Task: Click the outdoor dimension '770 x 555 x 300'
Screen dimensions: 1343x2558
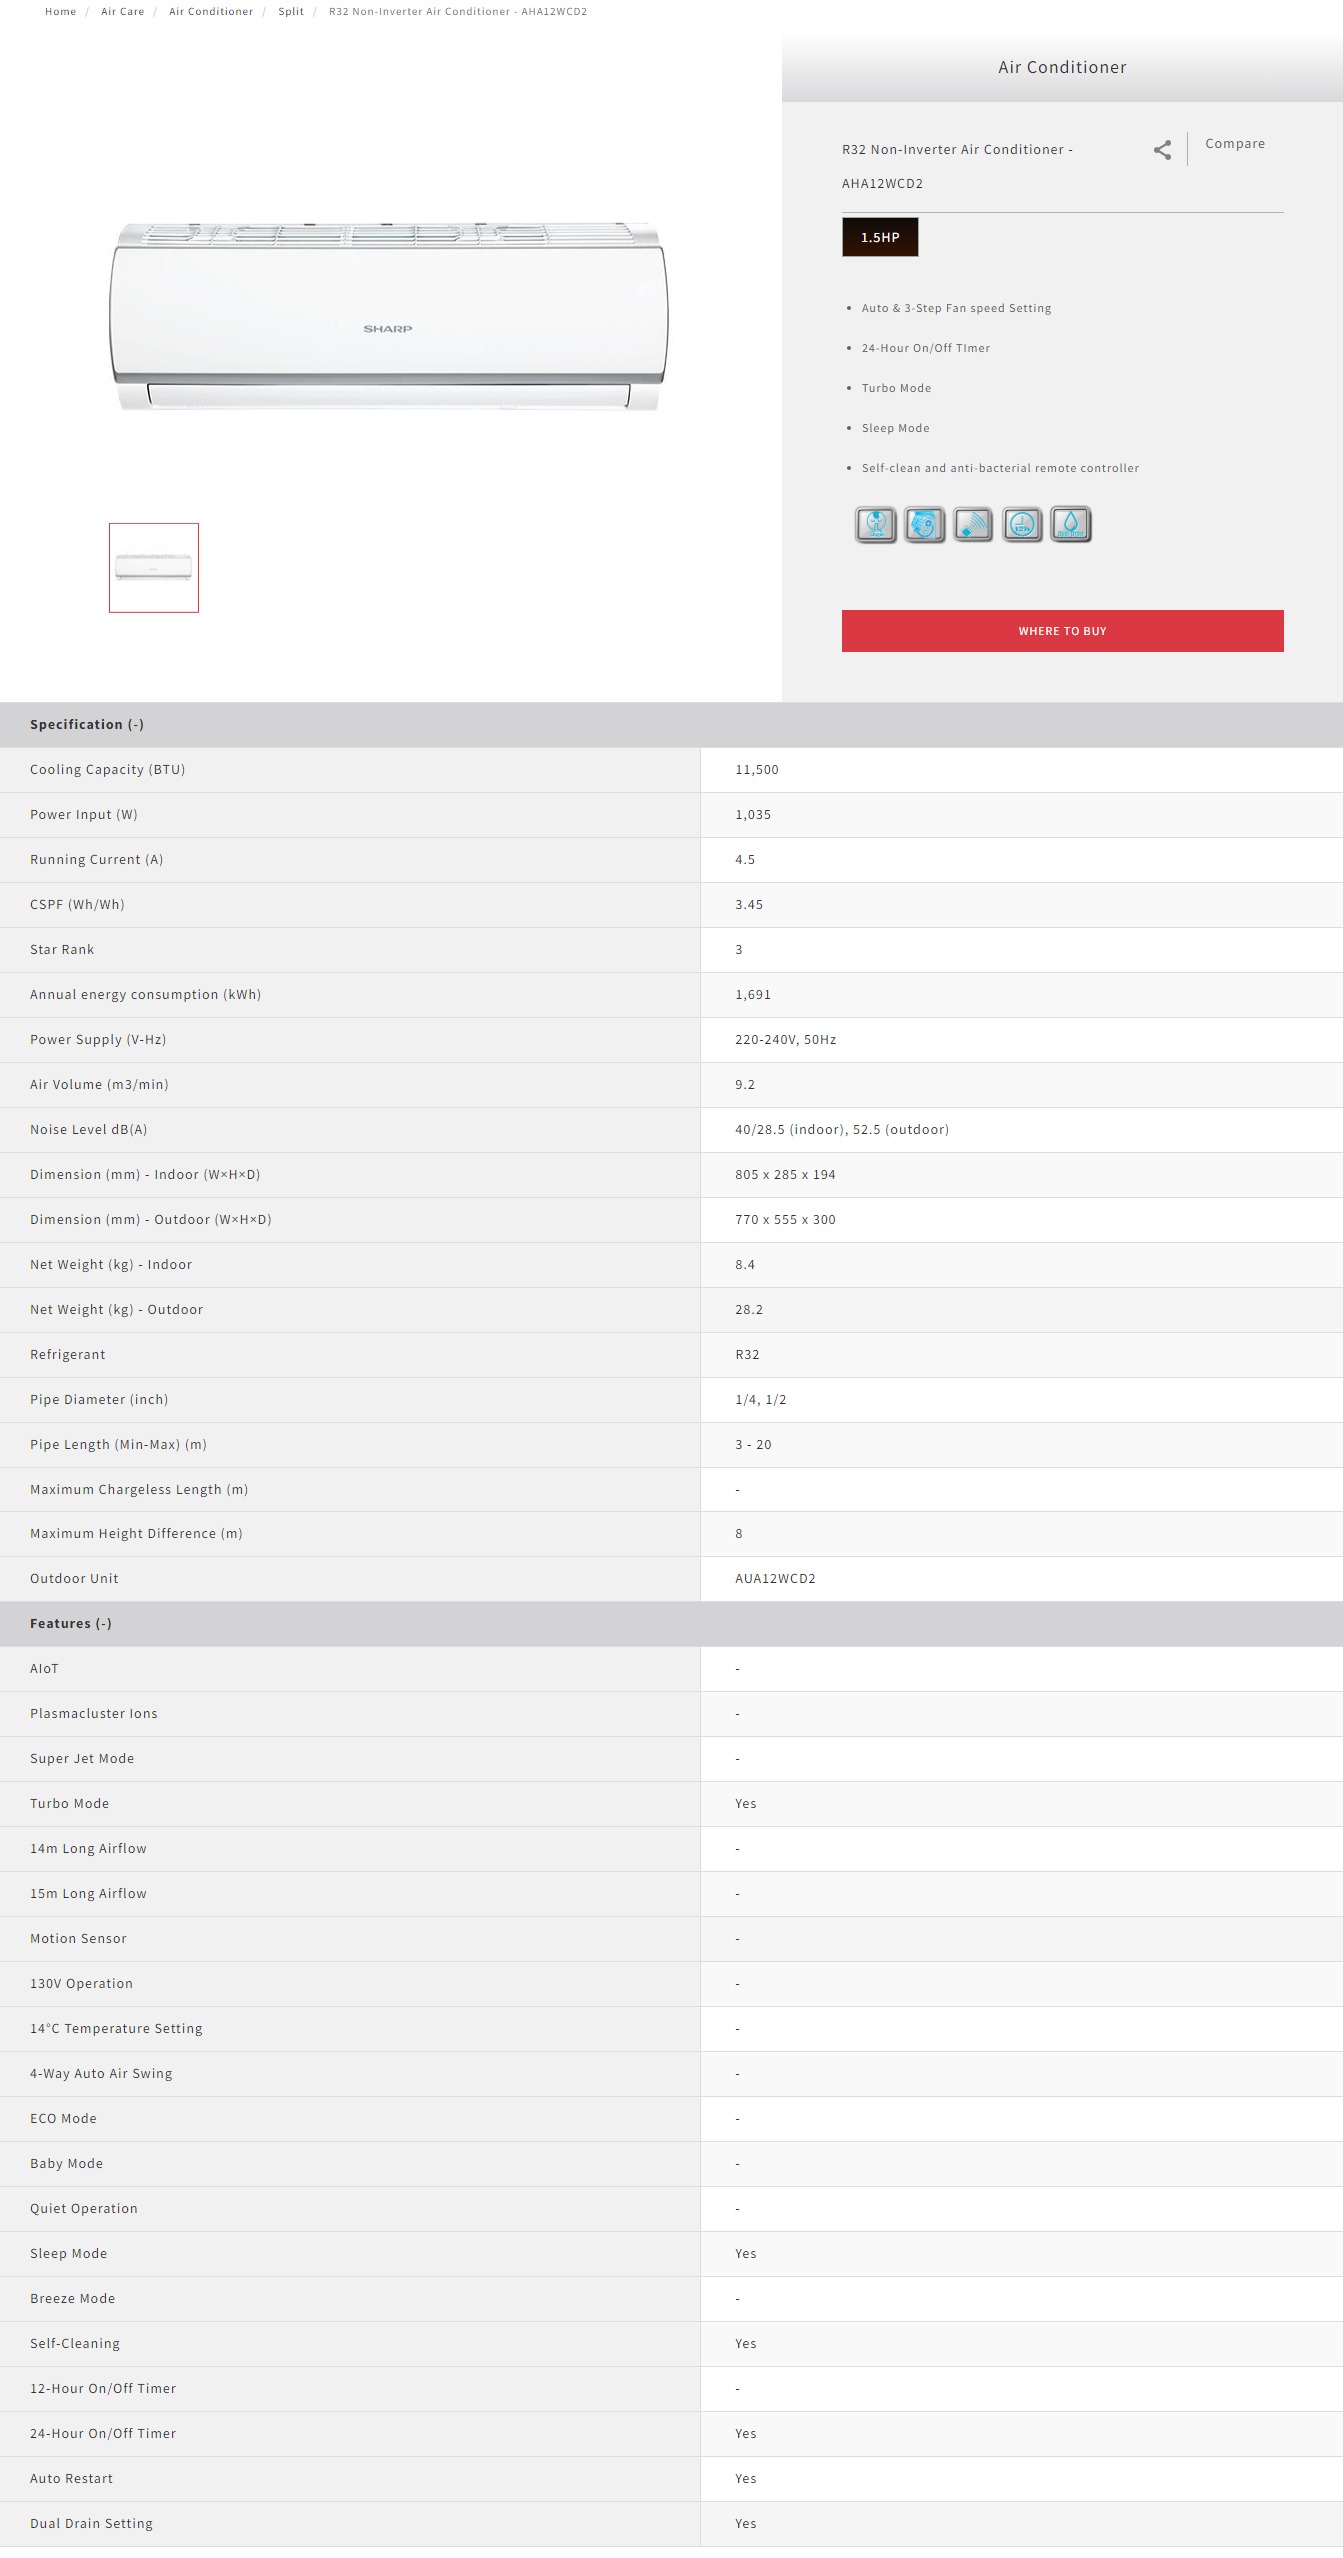Action: (x=785, y=1220)
